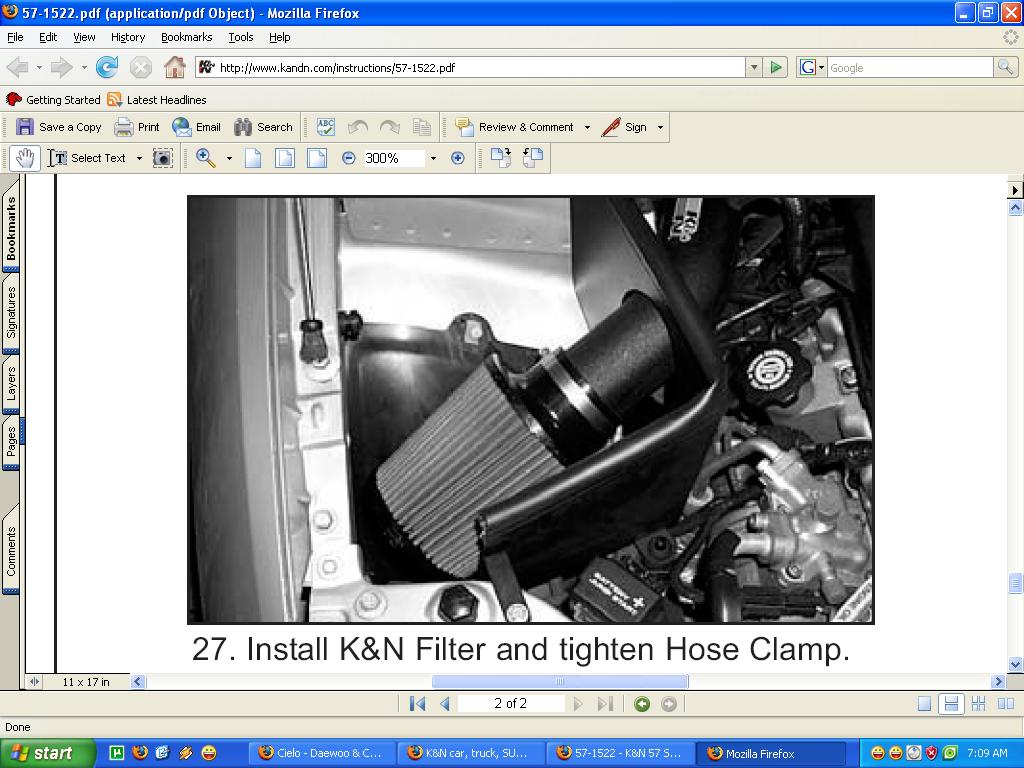Click the Snapshot camera tool
Image resolution: width=1024 pixels, height=768 pixels.
[x=162, y=158]
